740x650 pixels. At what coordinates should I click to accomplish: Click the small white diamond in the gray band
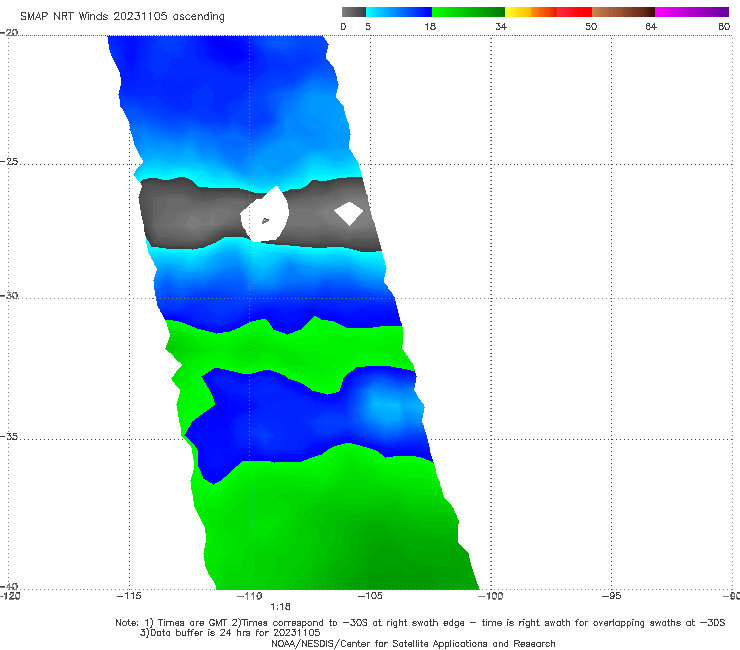click(349, 214)
